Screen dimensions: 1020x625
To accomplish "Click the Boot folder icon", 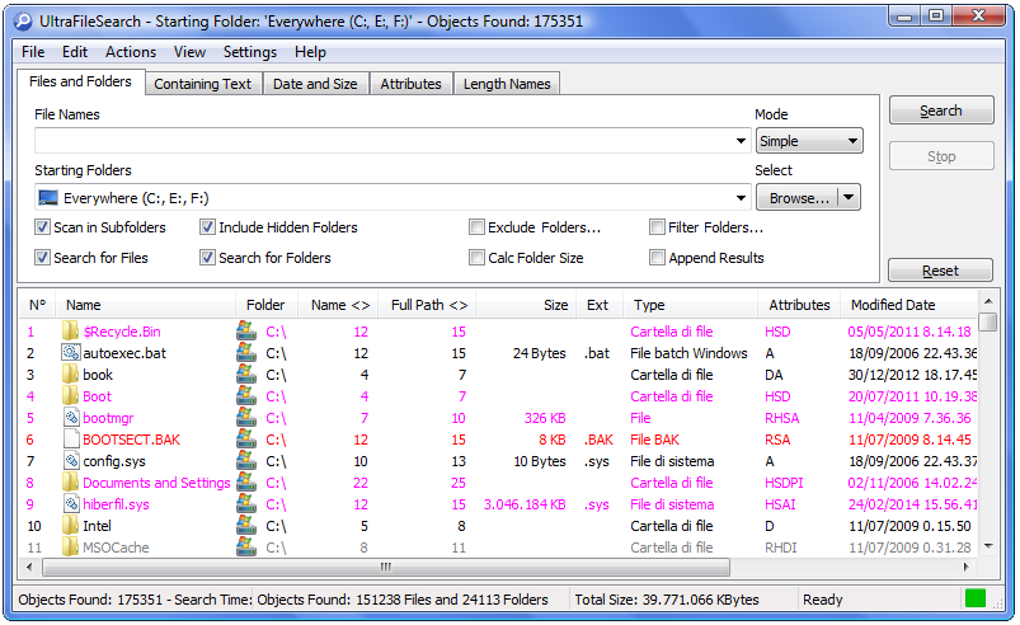I will 70,395.
